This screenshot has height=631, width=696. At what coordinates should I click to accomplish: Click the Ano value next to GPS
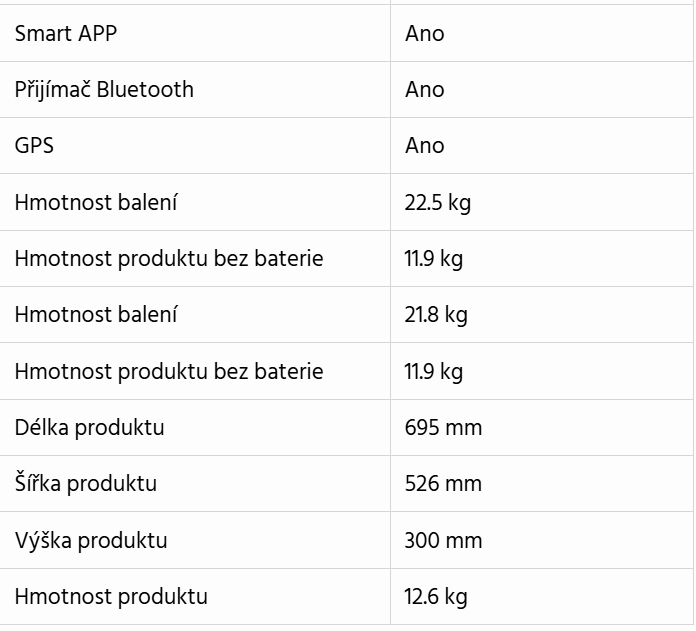pyautogui.click(x=424, y=146)
